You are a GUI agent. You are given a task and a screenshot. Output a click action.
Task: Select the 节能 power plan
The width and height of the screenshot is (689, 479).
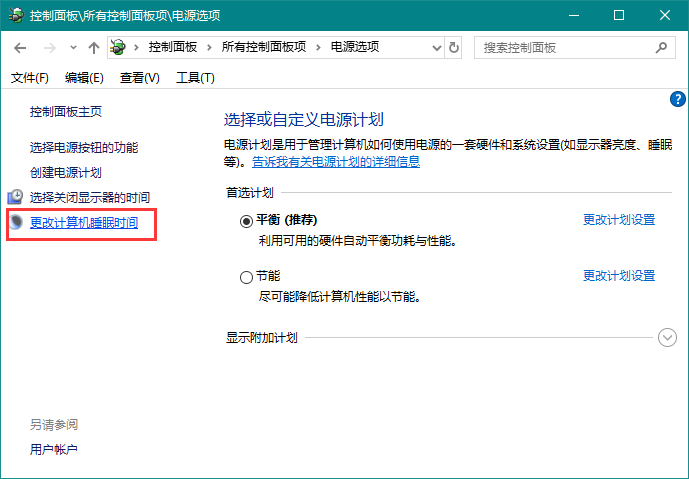click(x=246, y=277)
